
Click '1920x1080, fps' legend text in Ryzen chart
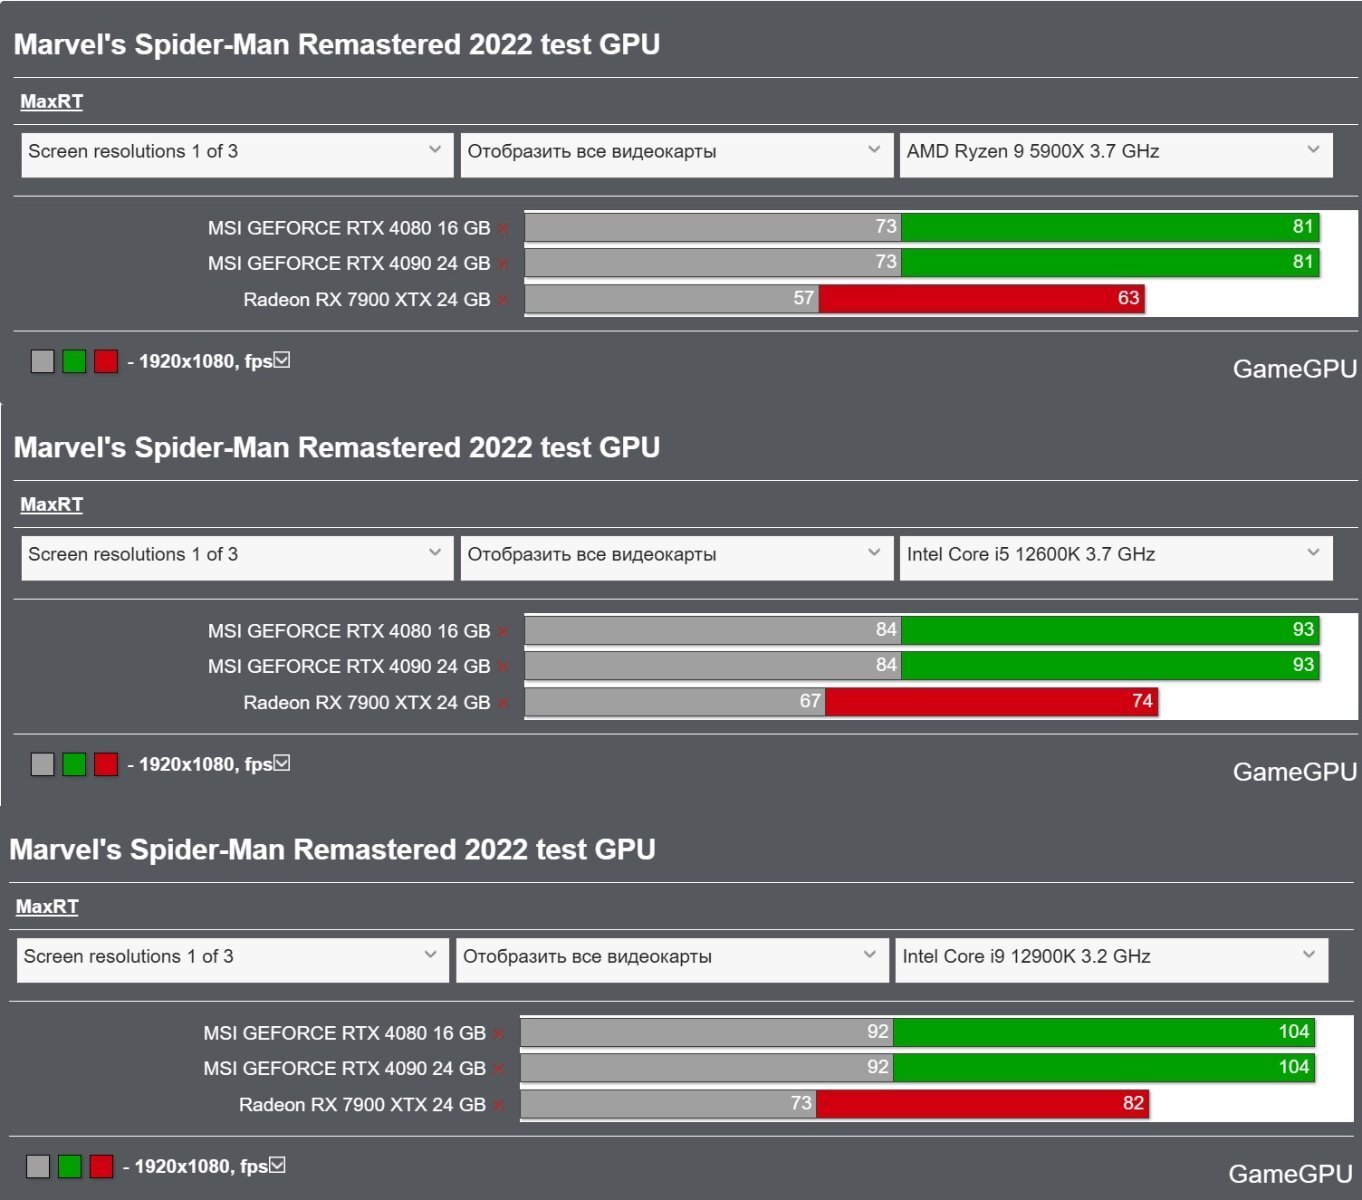(205, 361)
